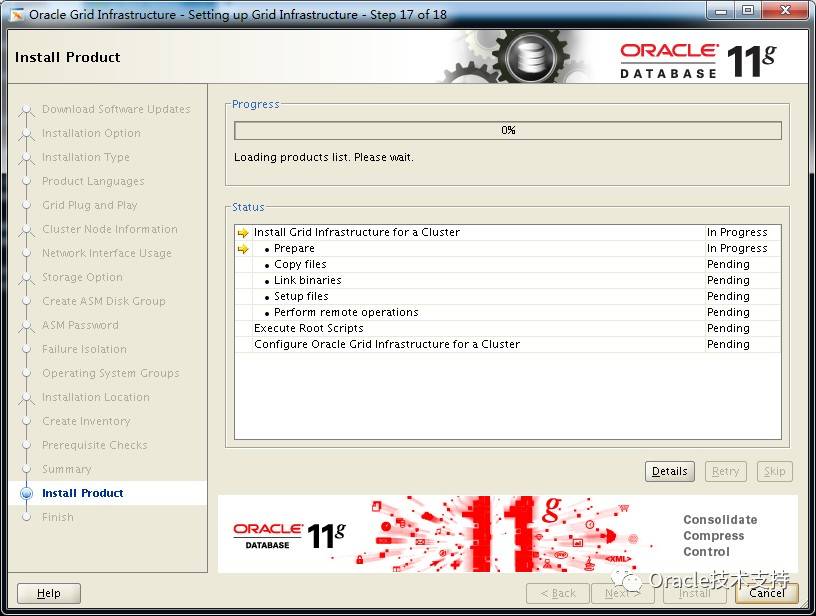Select the Installation Option step
The width and height of the screenshot is (816, 616).
(x=91, y=133)
